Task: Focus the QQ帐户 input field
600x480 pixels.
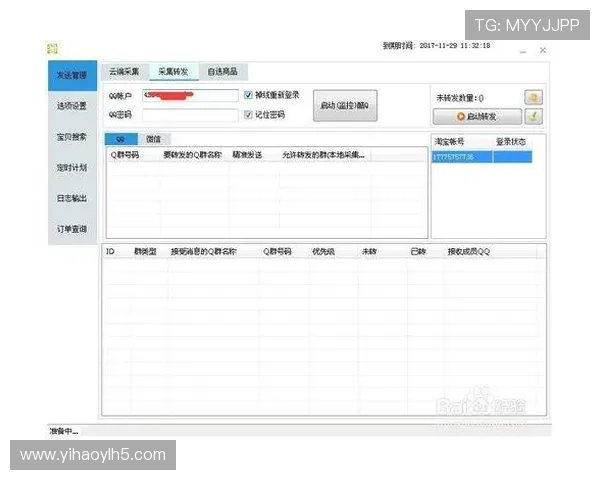Action: 190,95
